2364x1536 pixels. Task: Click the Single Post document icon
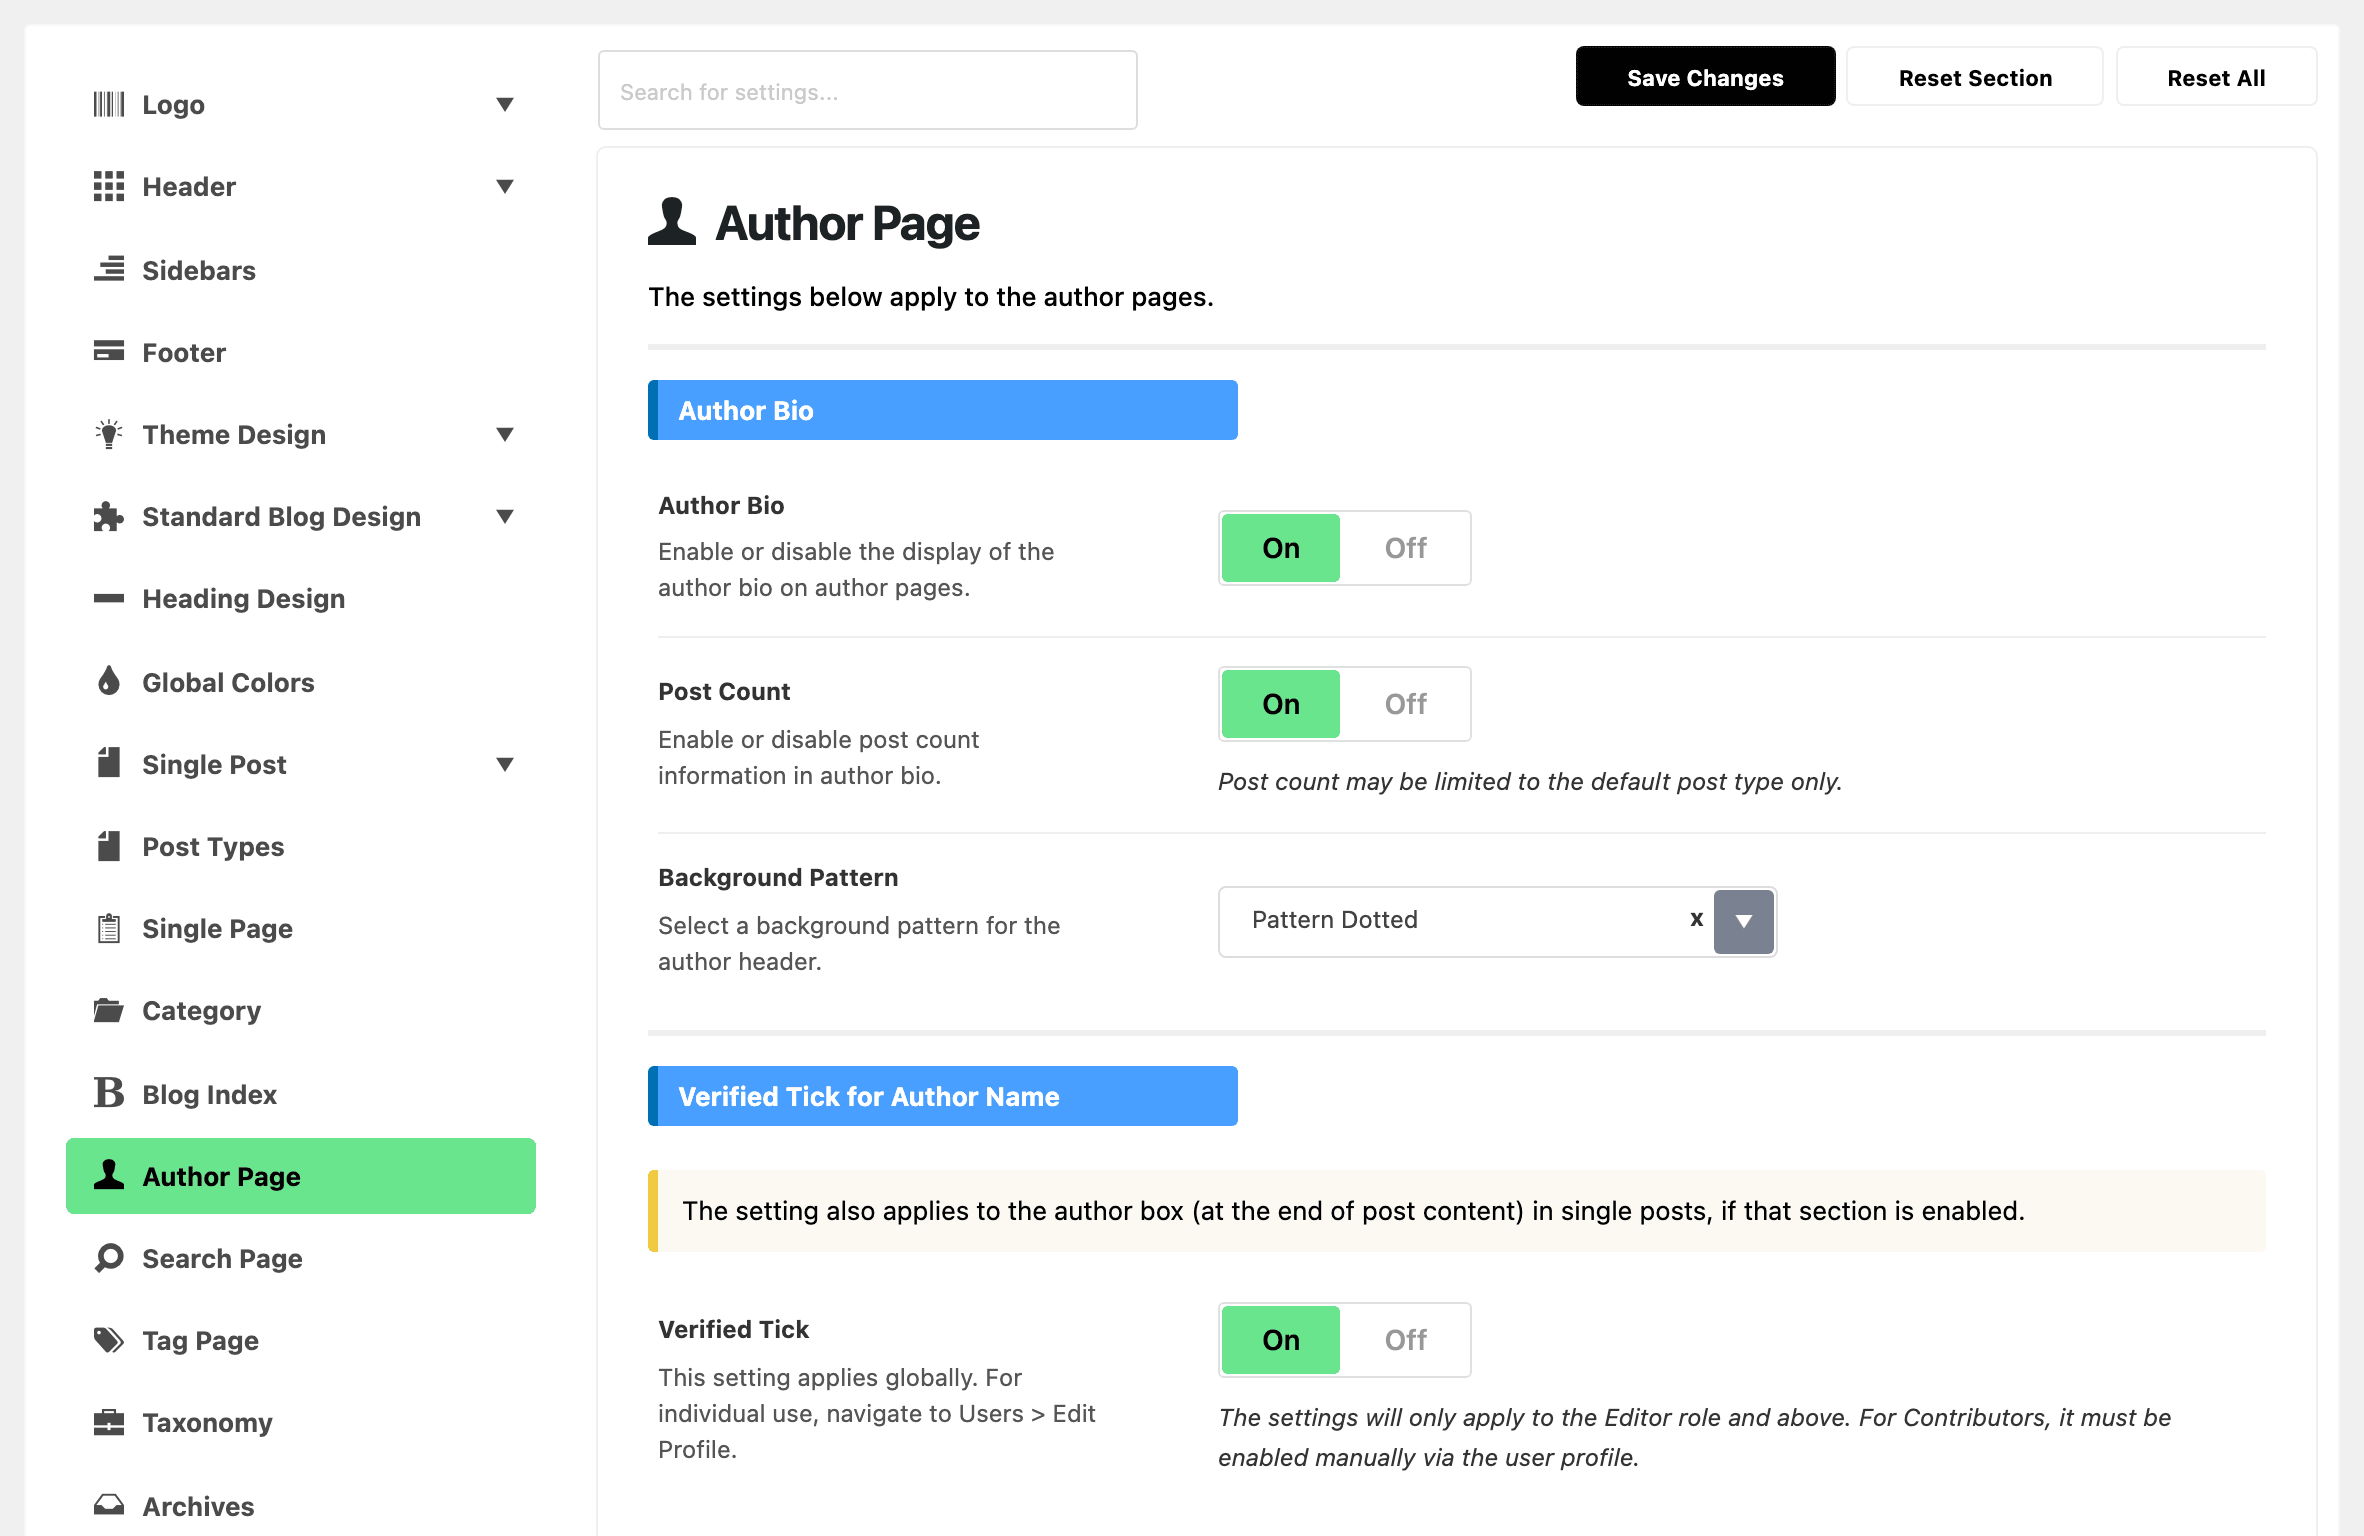click(x=109, y=763)
